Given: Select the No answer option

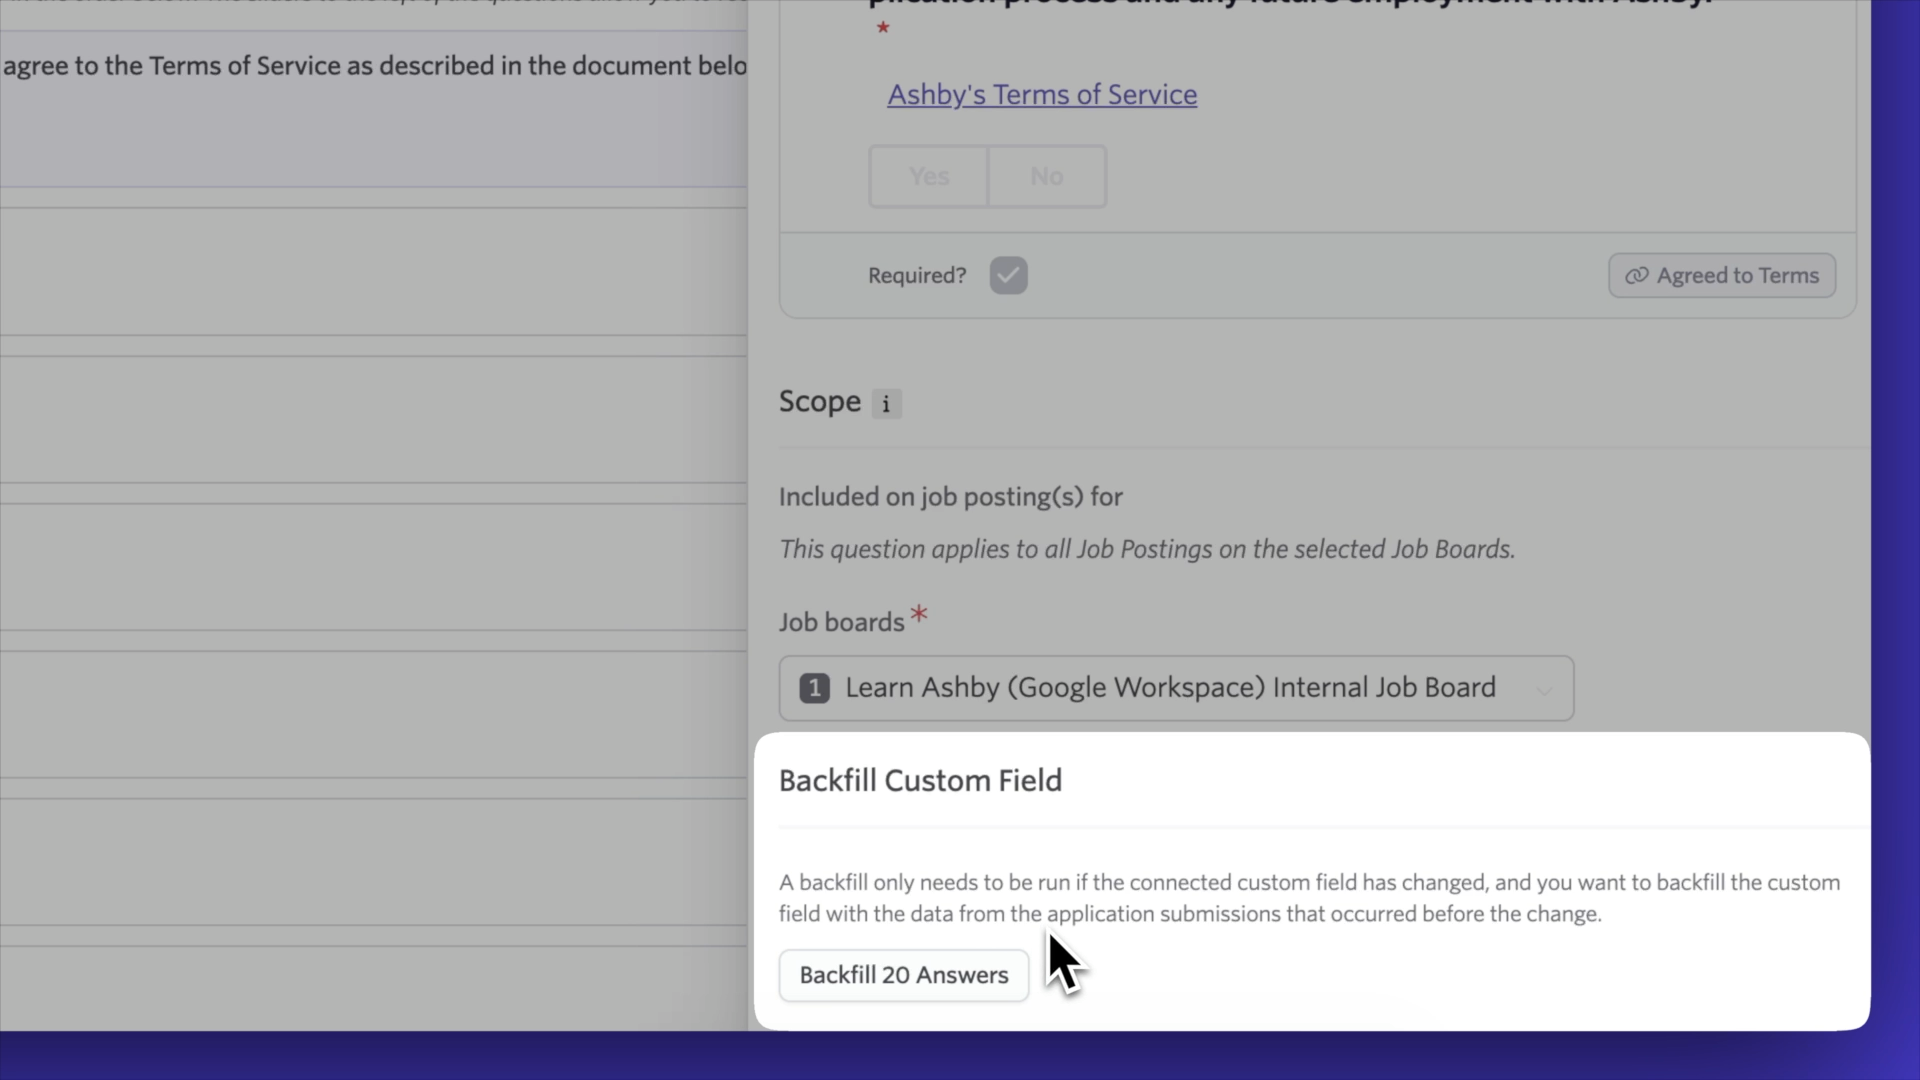Looking at the screenshot, I should click(x=1047, y=177).
